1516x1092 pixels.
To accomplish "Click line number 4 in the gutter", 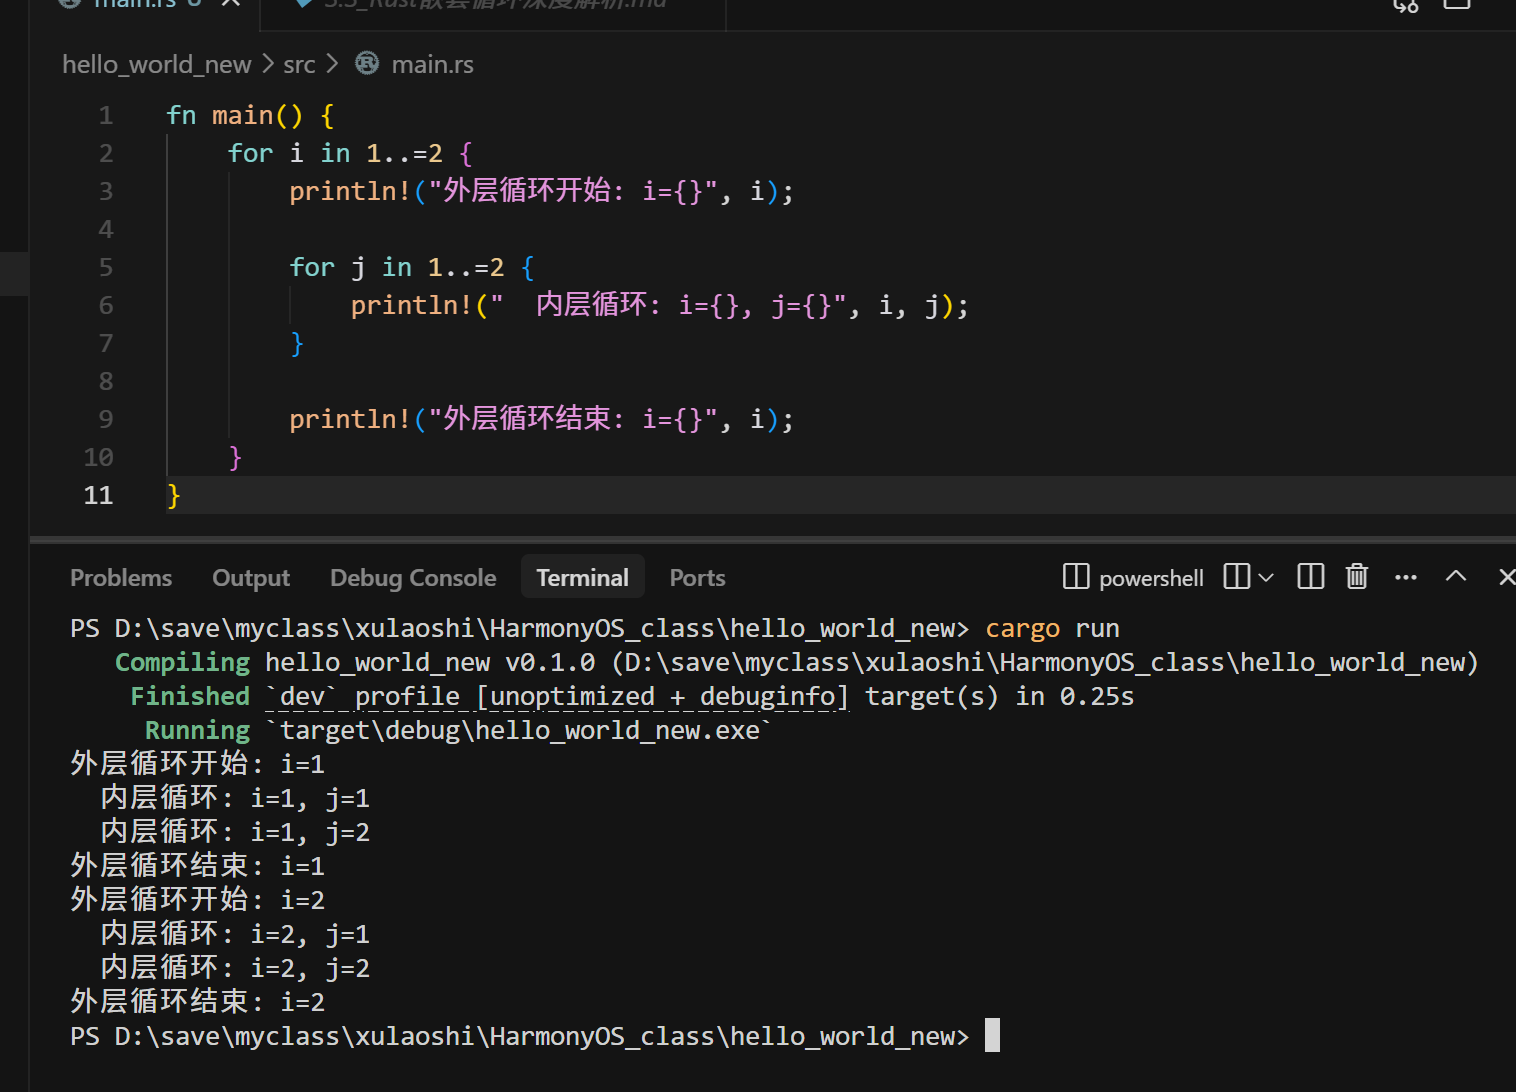I will coord(106,230).
